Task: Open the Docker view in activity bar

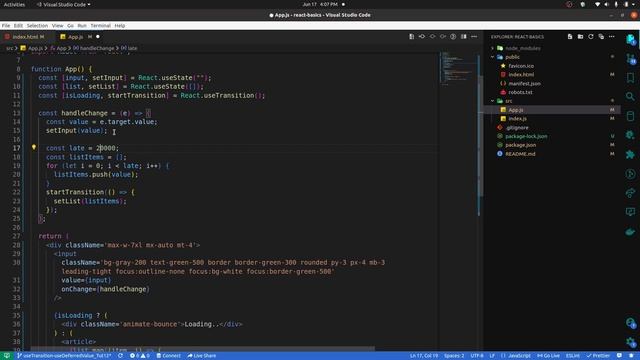Action: 631,231
